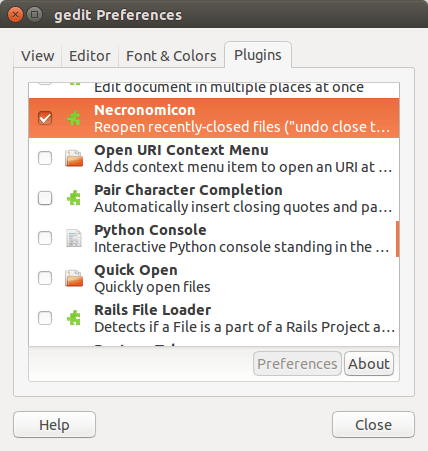The height and width of the screenshot is (451, 428).
Task: Close the gedit Preferences window via red button
Action: (x=15, y=15)
